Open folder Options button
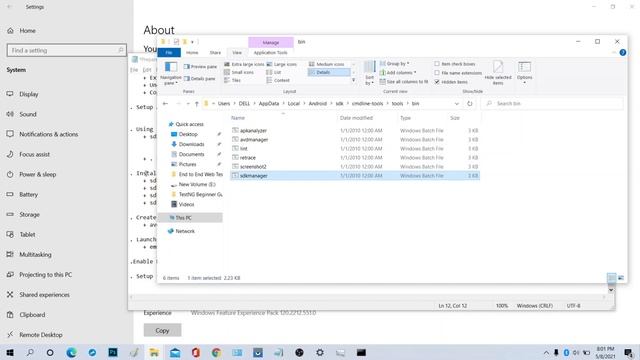 524,73
